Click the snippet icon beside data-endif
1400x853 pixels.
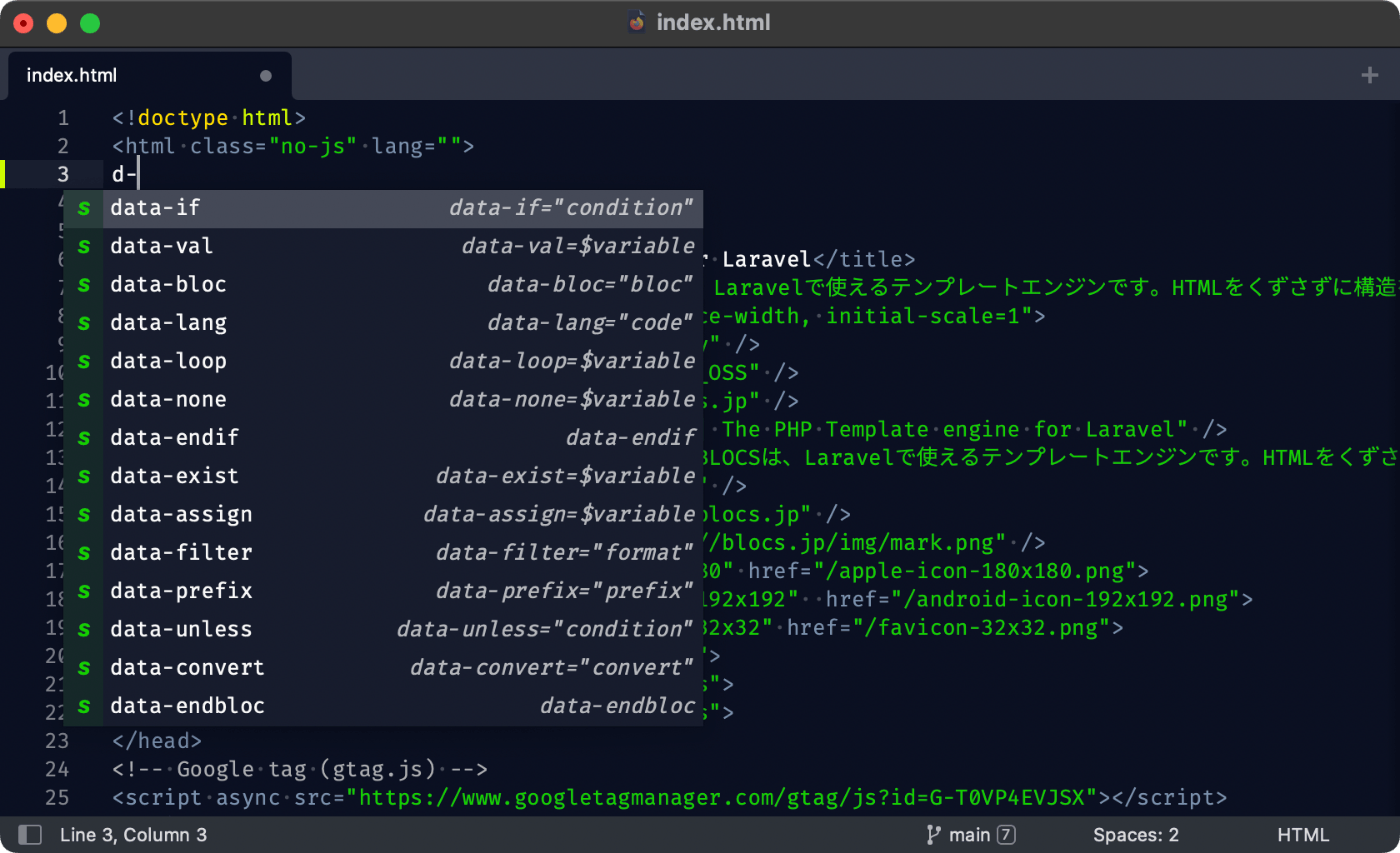coord(84,438)
